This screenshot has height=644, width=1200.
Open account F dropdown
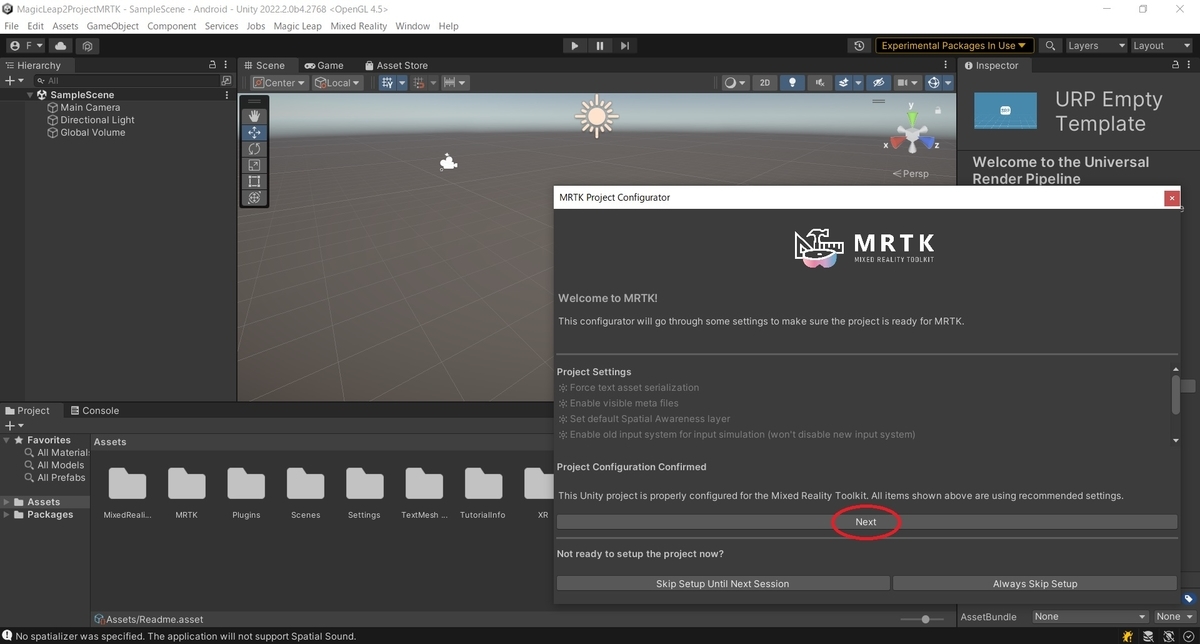tap(26, 46)
